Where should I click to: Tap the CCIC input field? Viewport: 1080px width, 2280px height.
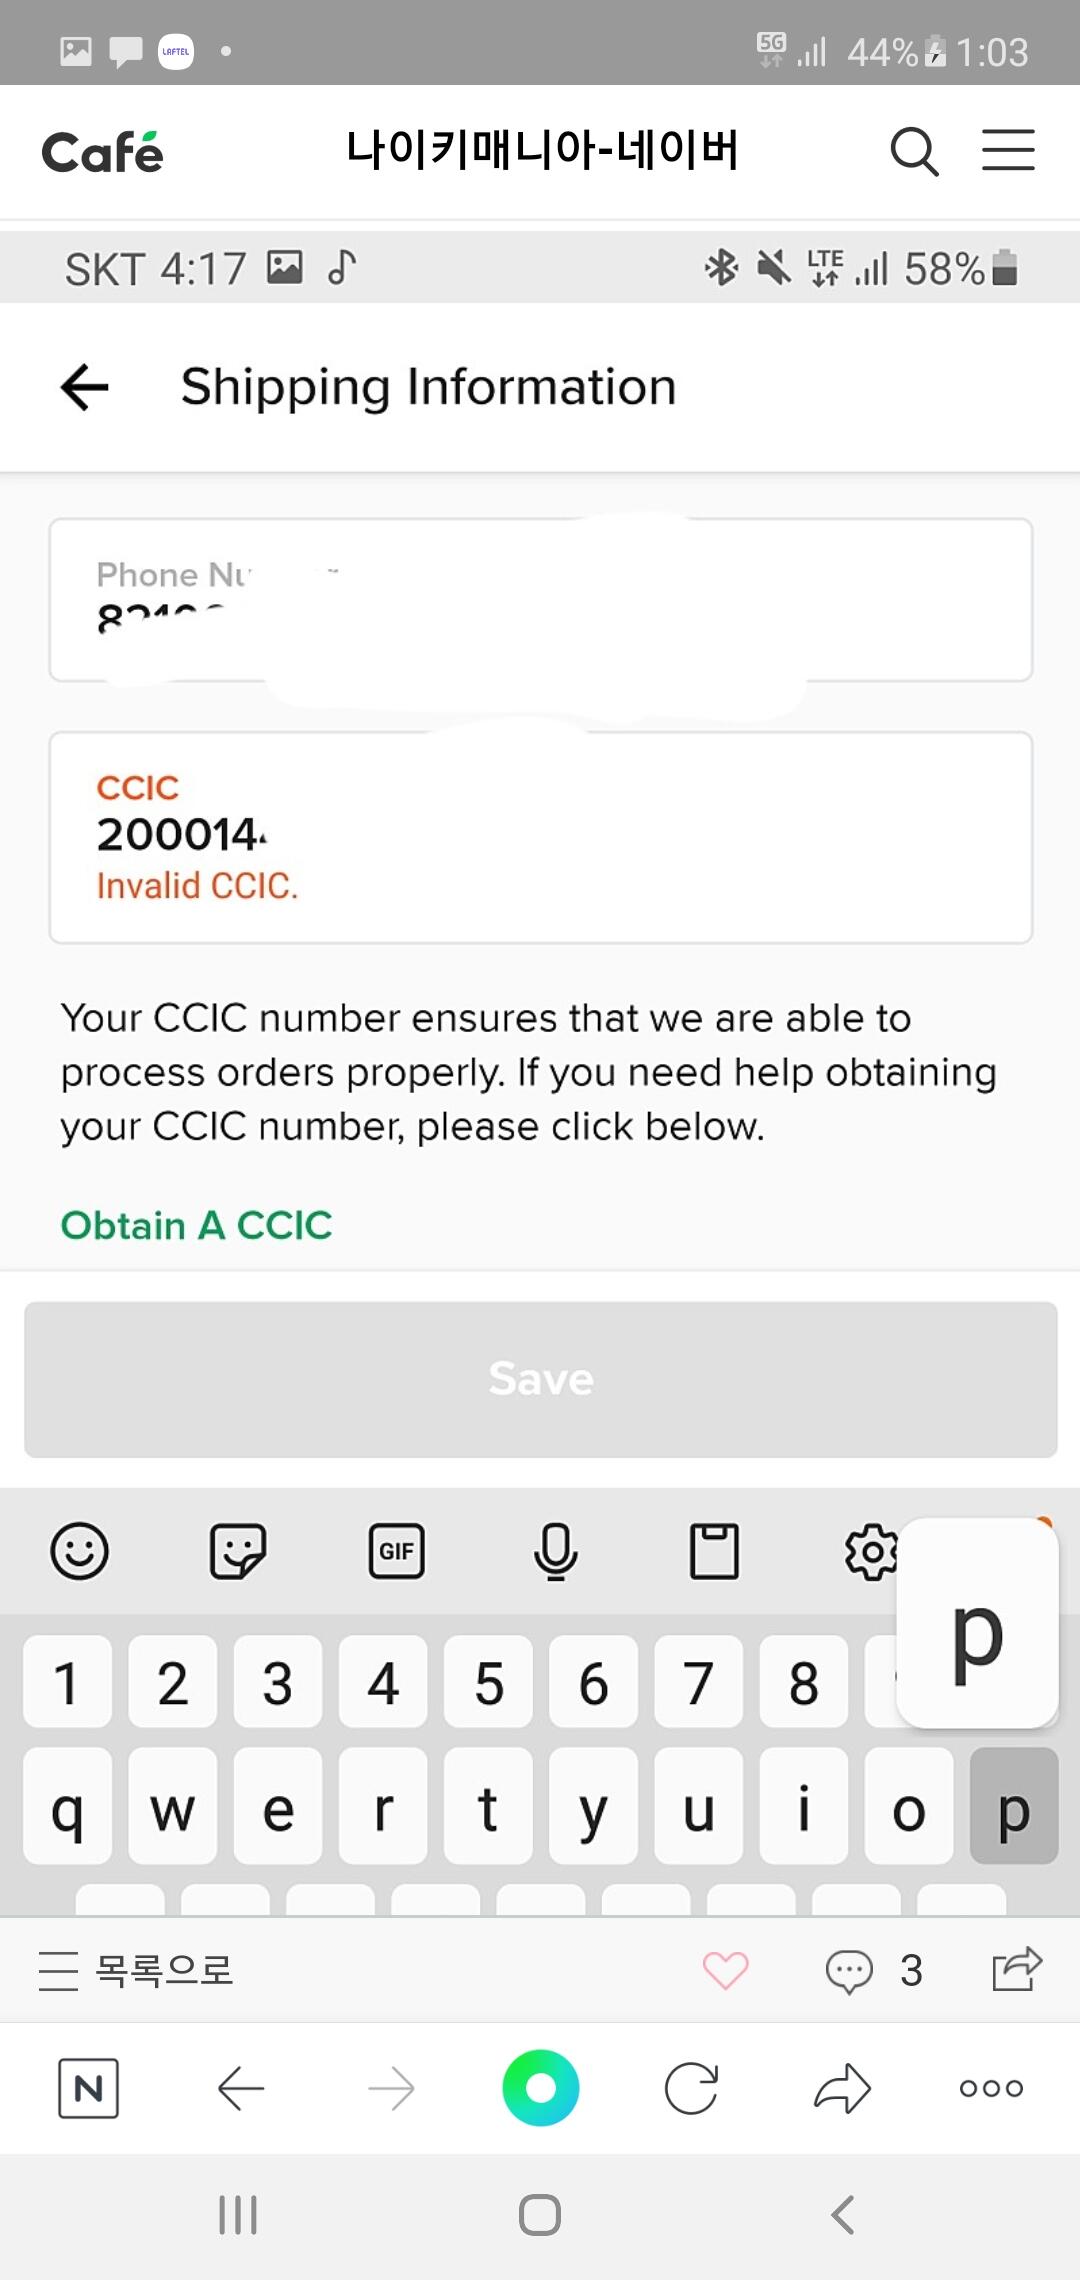[x=540, y=836]
